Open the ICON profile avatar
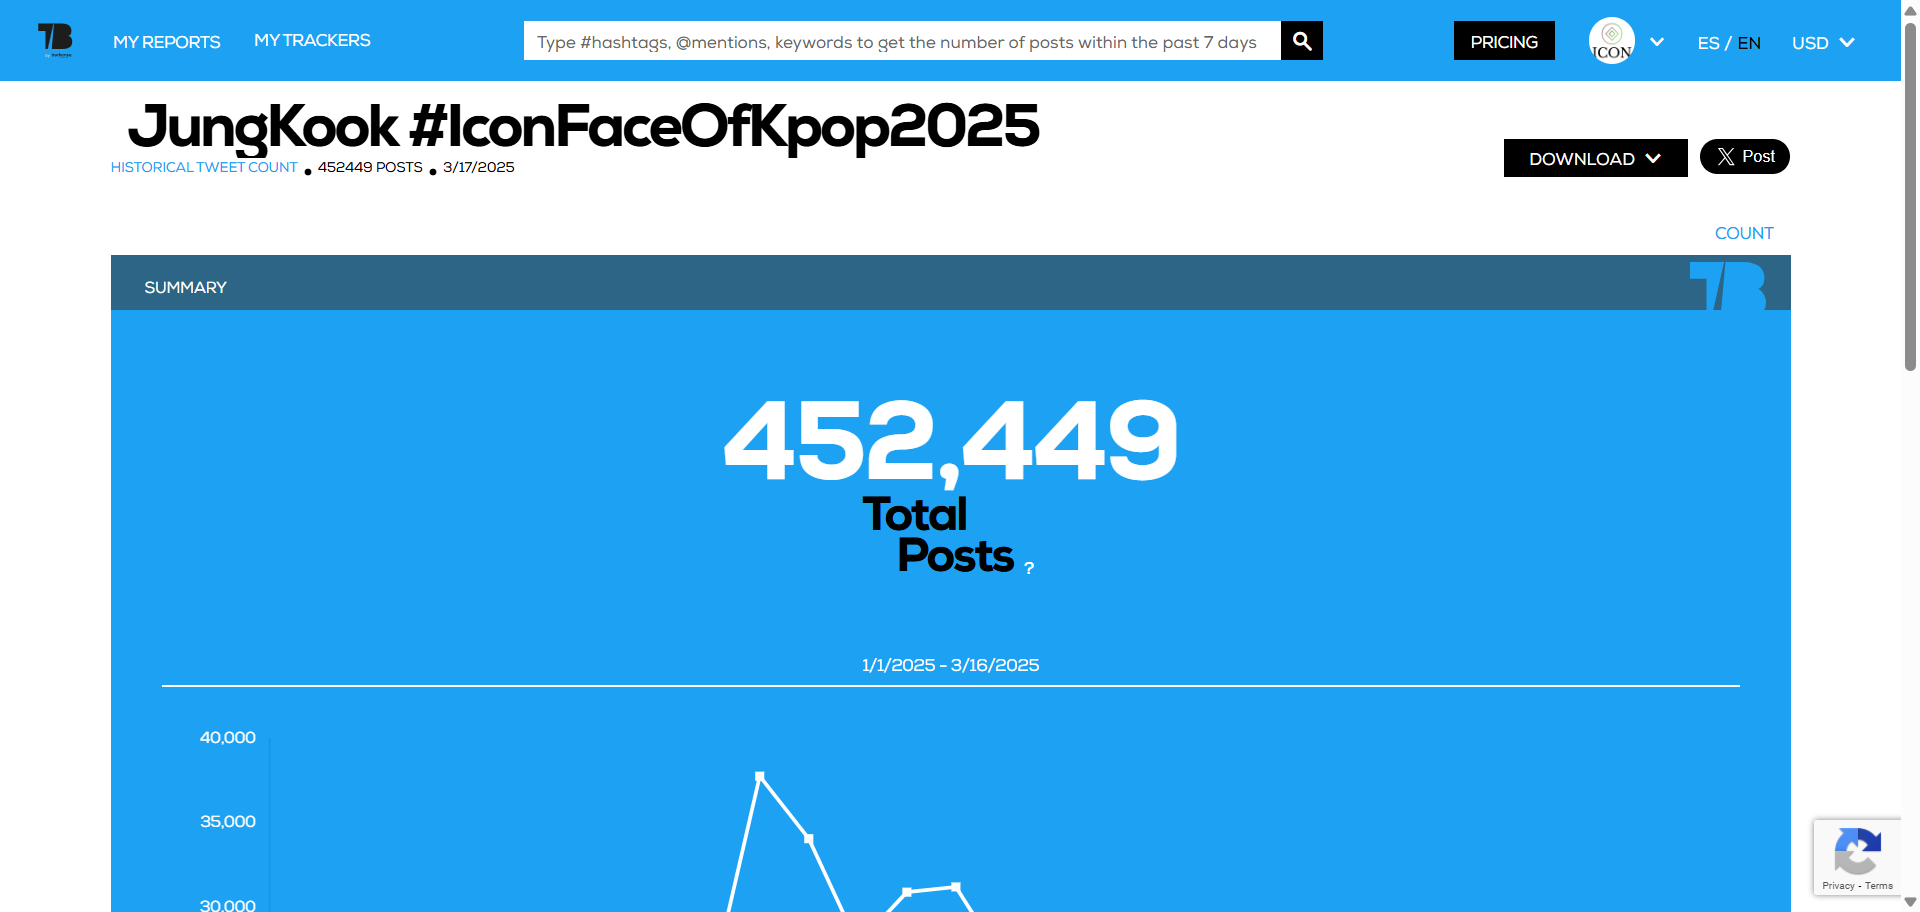Screen dimensions: 1920x912 [1611, 41]
